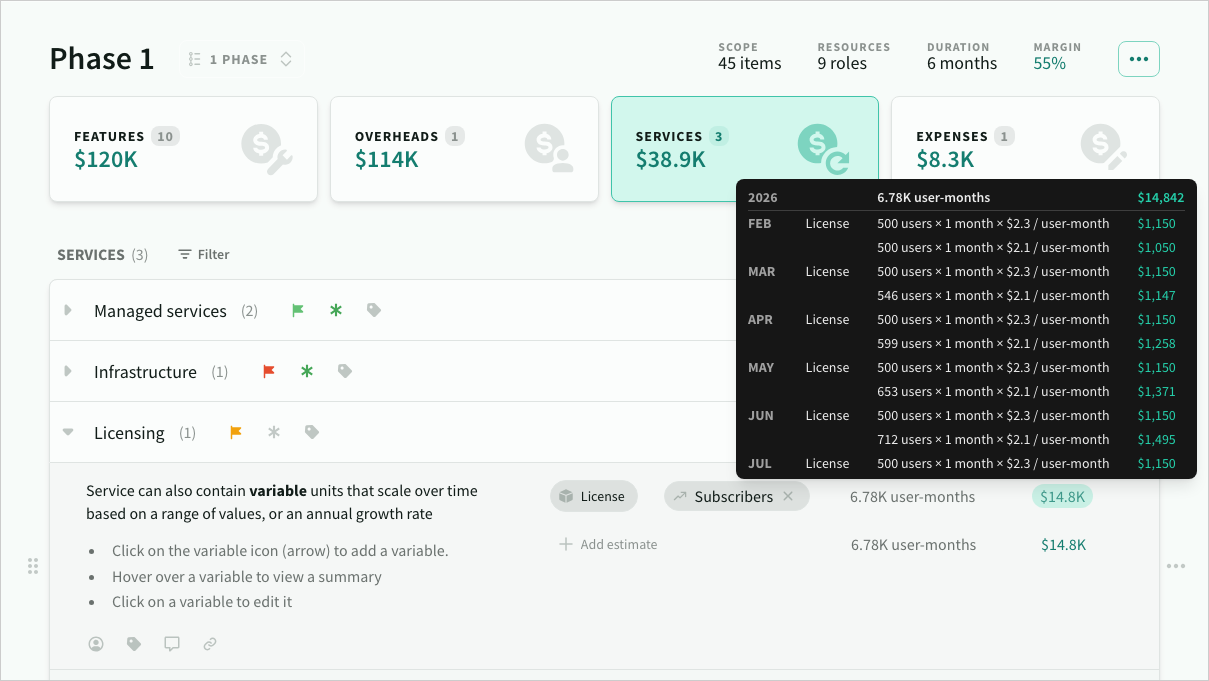
Task: Click the Add estimate link
Action: click(607, 544)
